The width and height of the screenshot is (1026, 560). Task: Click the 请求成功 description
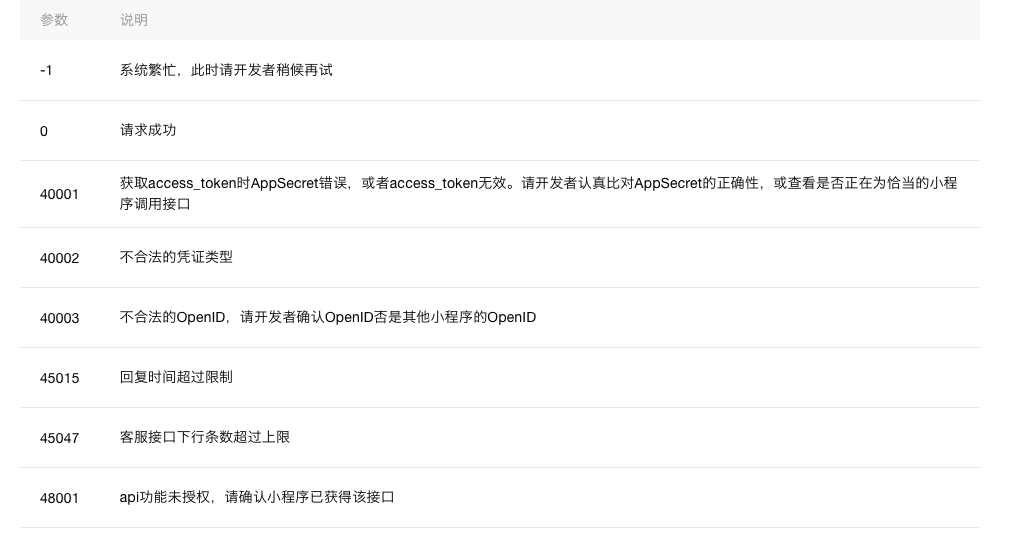[148, 130]
